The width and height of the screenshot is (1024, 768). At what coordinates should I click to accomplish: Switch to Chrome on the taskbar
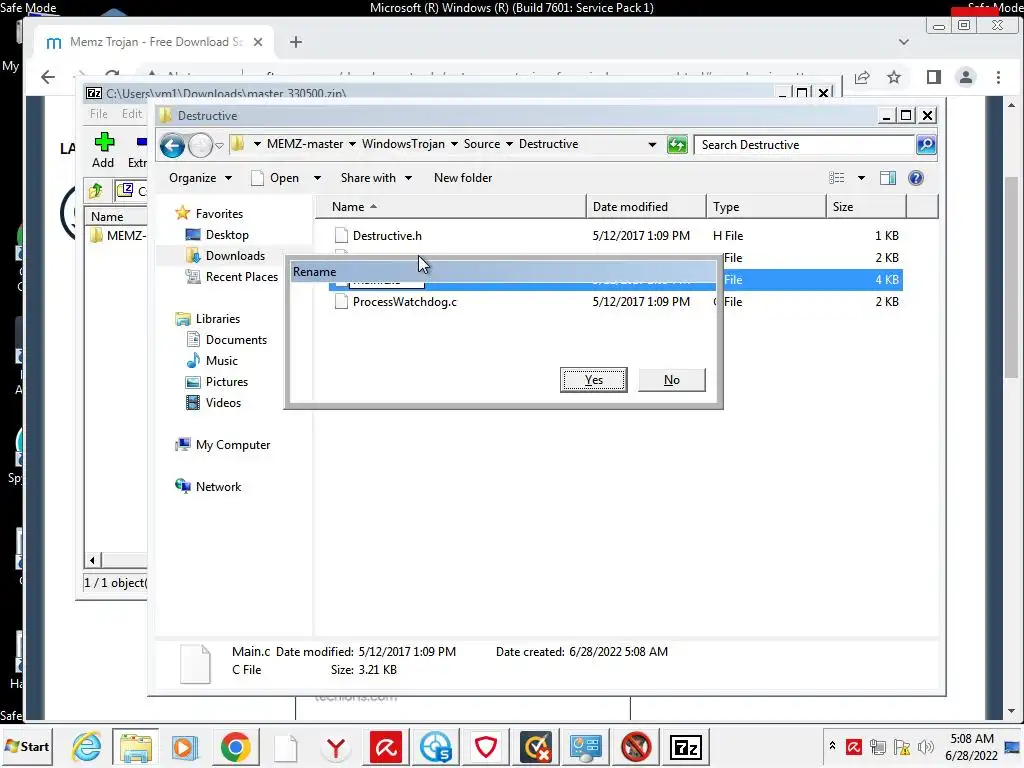point(235,747)
